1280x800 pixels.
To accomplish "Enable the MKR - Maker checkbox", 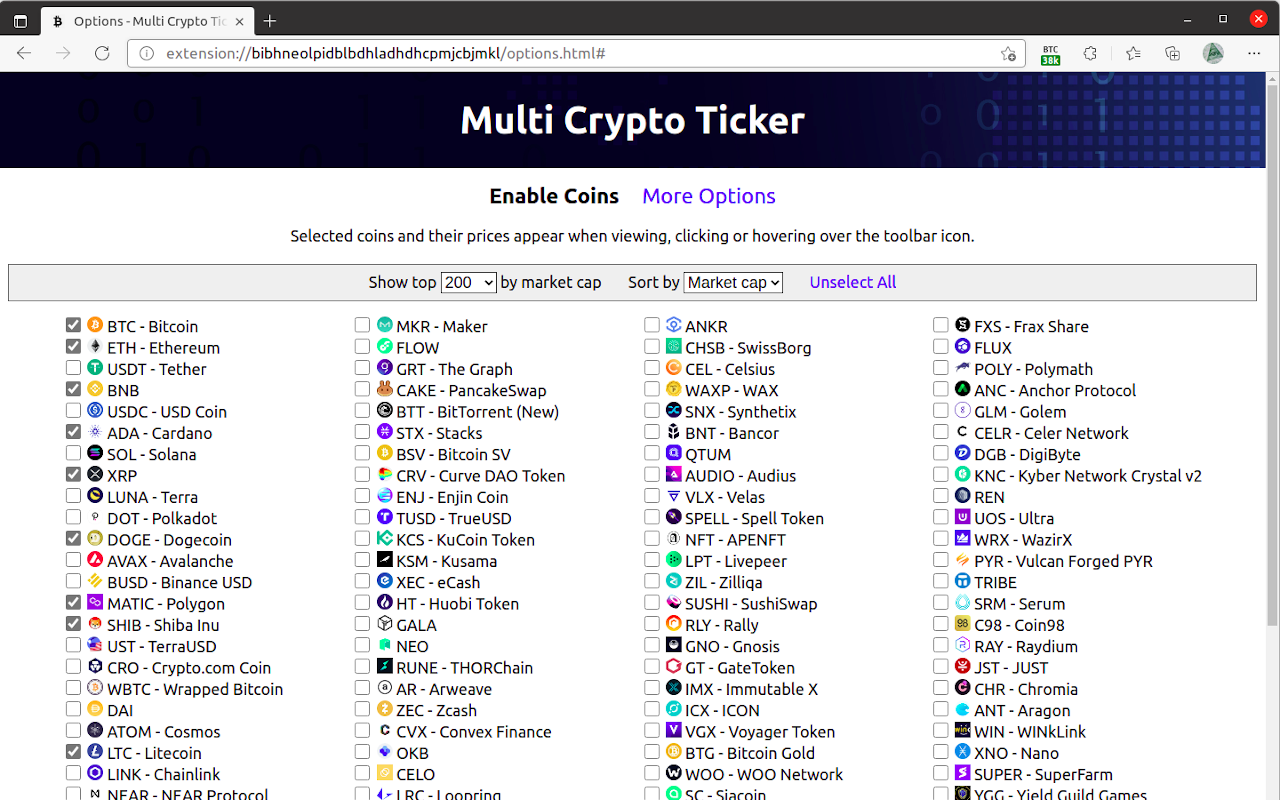I will pos(362,326).
